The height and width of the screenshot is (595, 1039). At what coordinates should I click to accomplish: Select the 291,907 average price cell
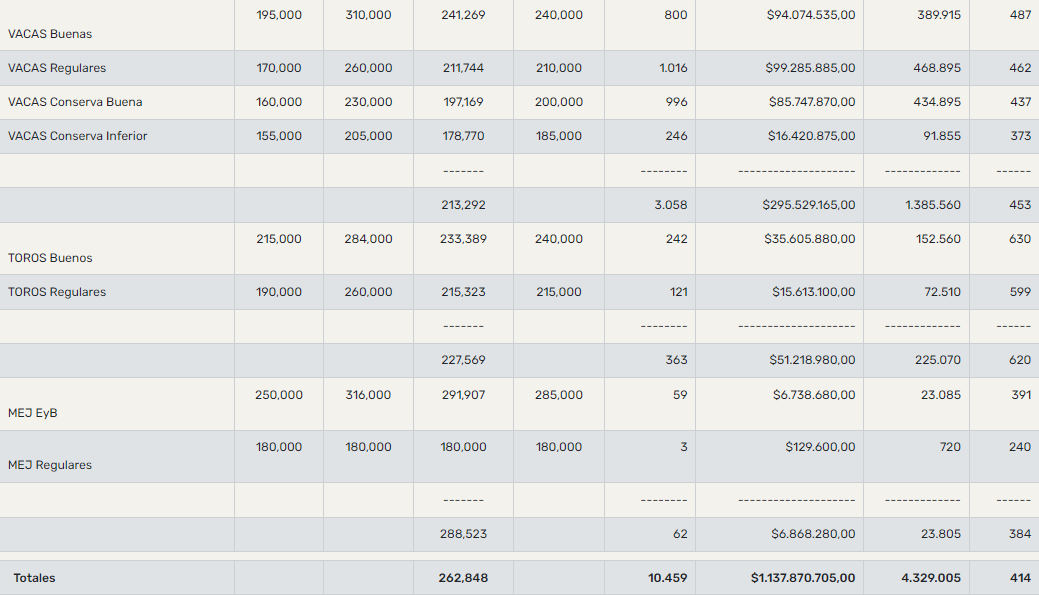[x=463, y=395]
